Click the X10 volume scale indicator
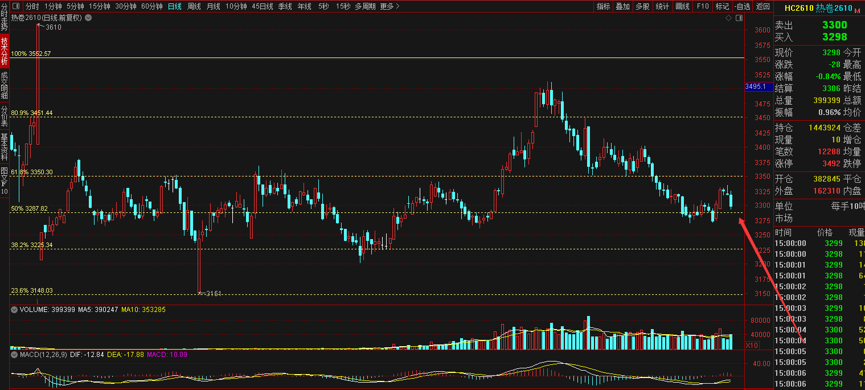 click(x=751, y=345)
